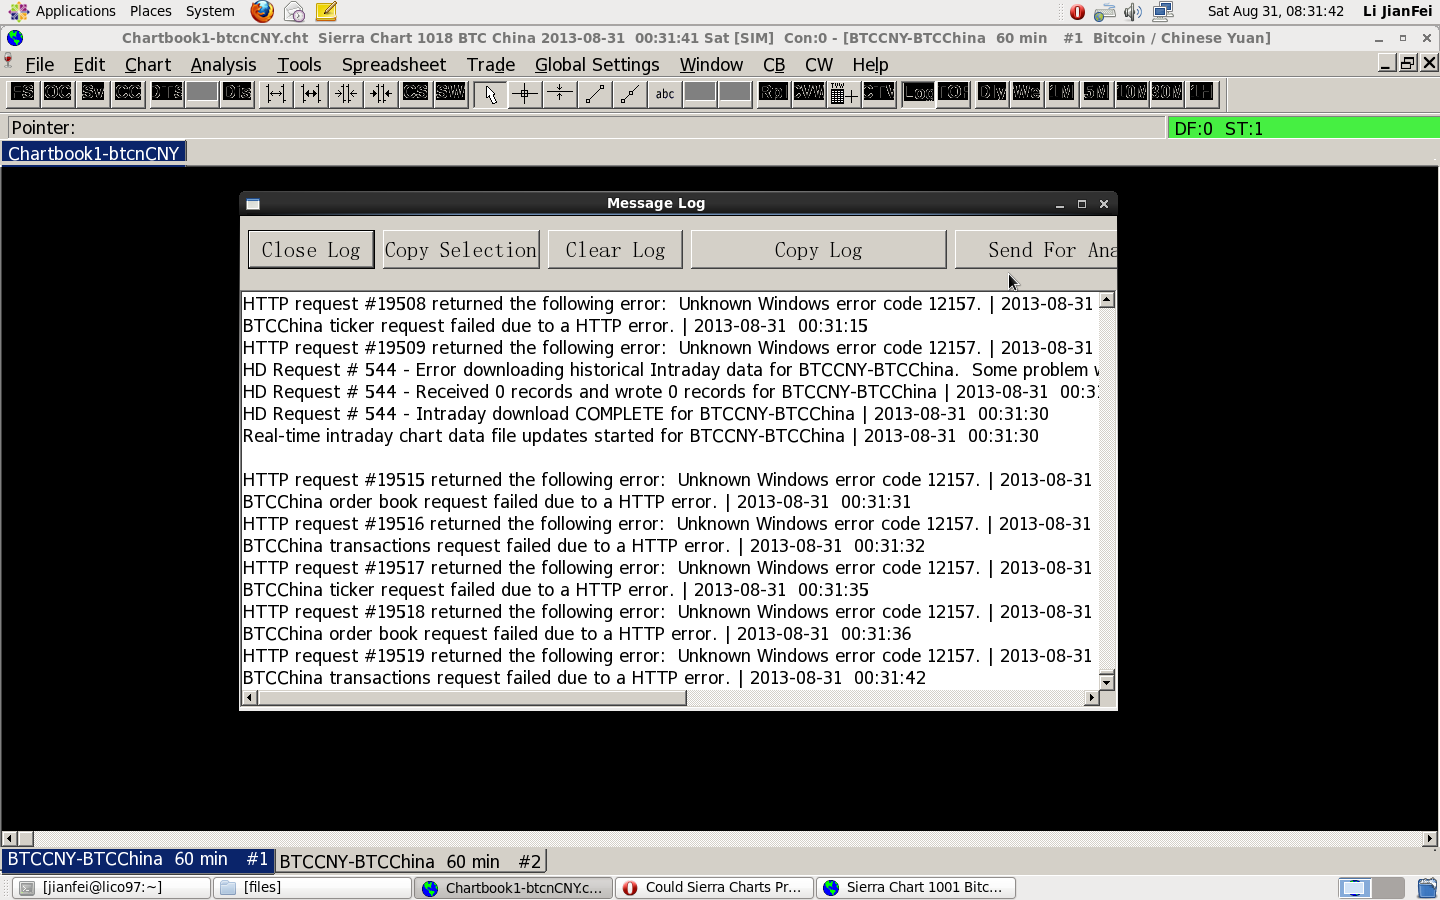Image resolution: width=1440 pixels, height=900 pixels.
Task: Click Message Log scroll-down arrow
Action: pos(1106,682)
